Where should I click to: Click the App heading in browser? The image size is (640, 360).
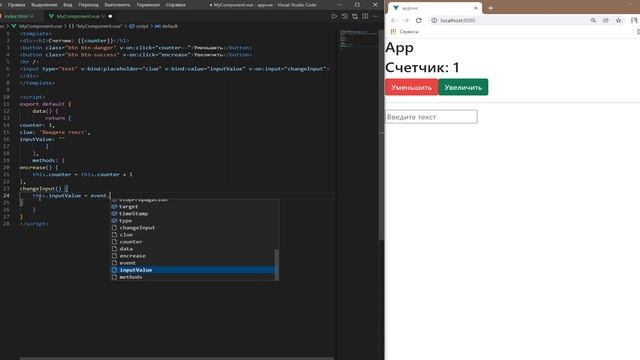(400, 48)
